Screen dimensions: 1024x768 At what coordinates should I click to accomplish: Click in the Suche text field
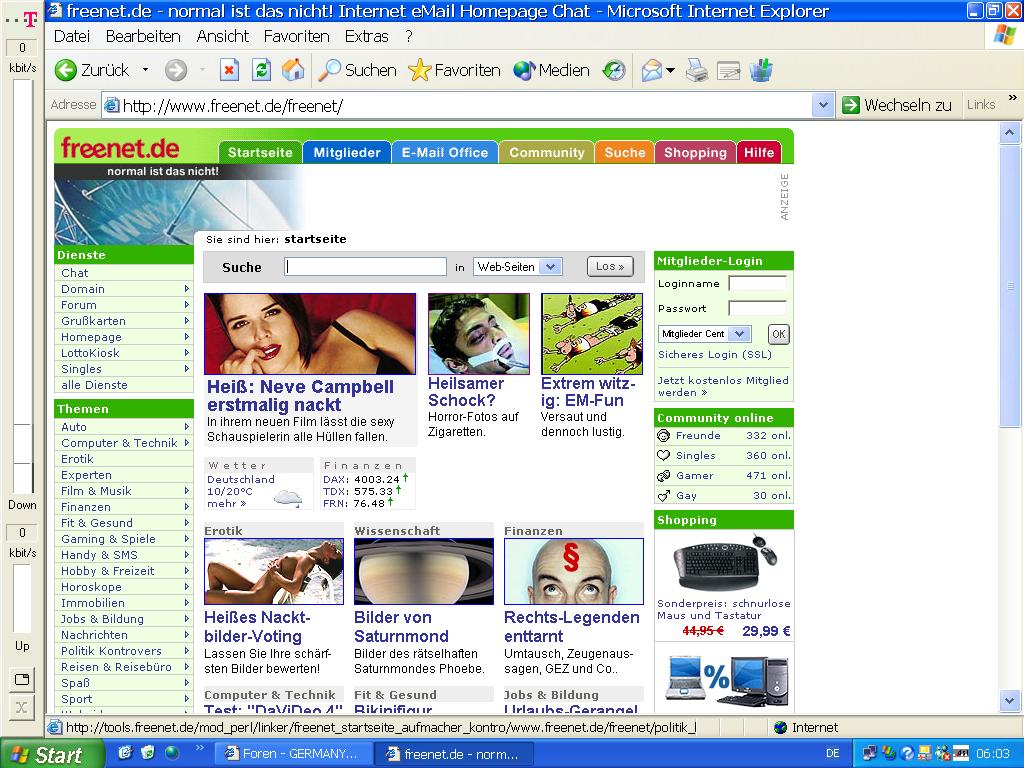tap(366, 266)
